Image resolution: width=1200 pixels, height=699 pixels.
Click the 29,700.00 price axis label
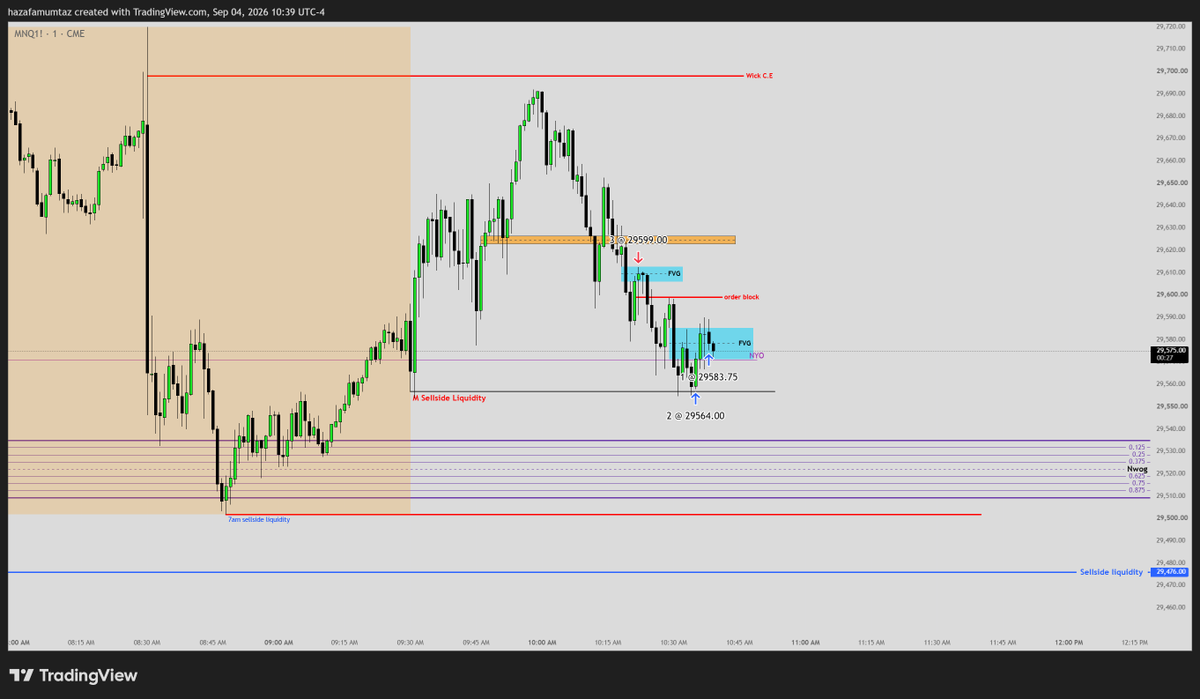click(1170, 70)
